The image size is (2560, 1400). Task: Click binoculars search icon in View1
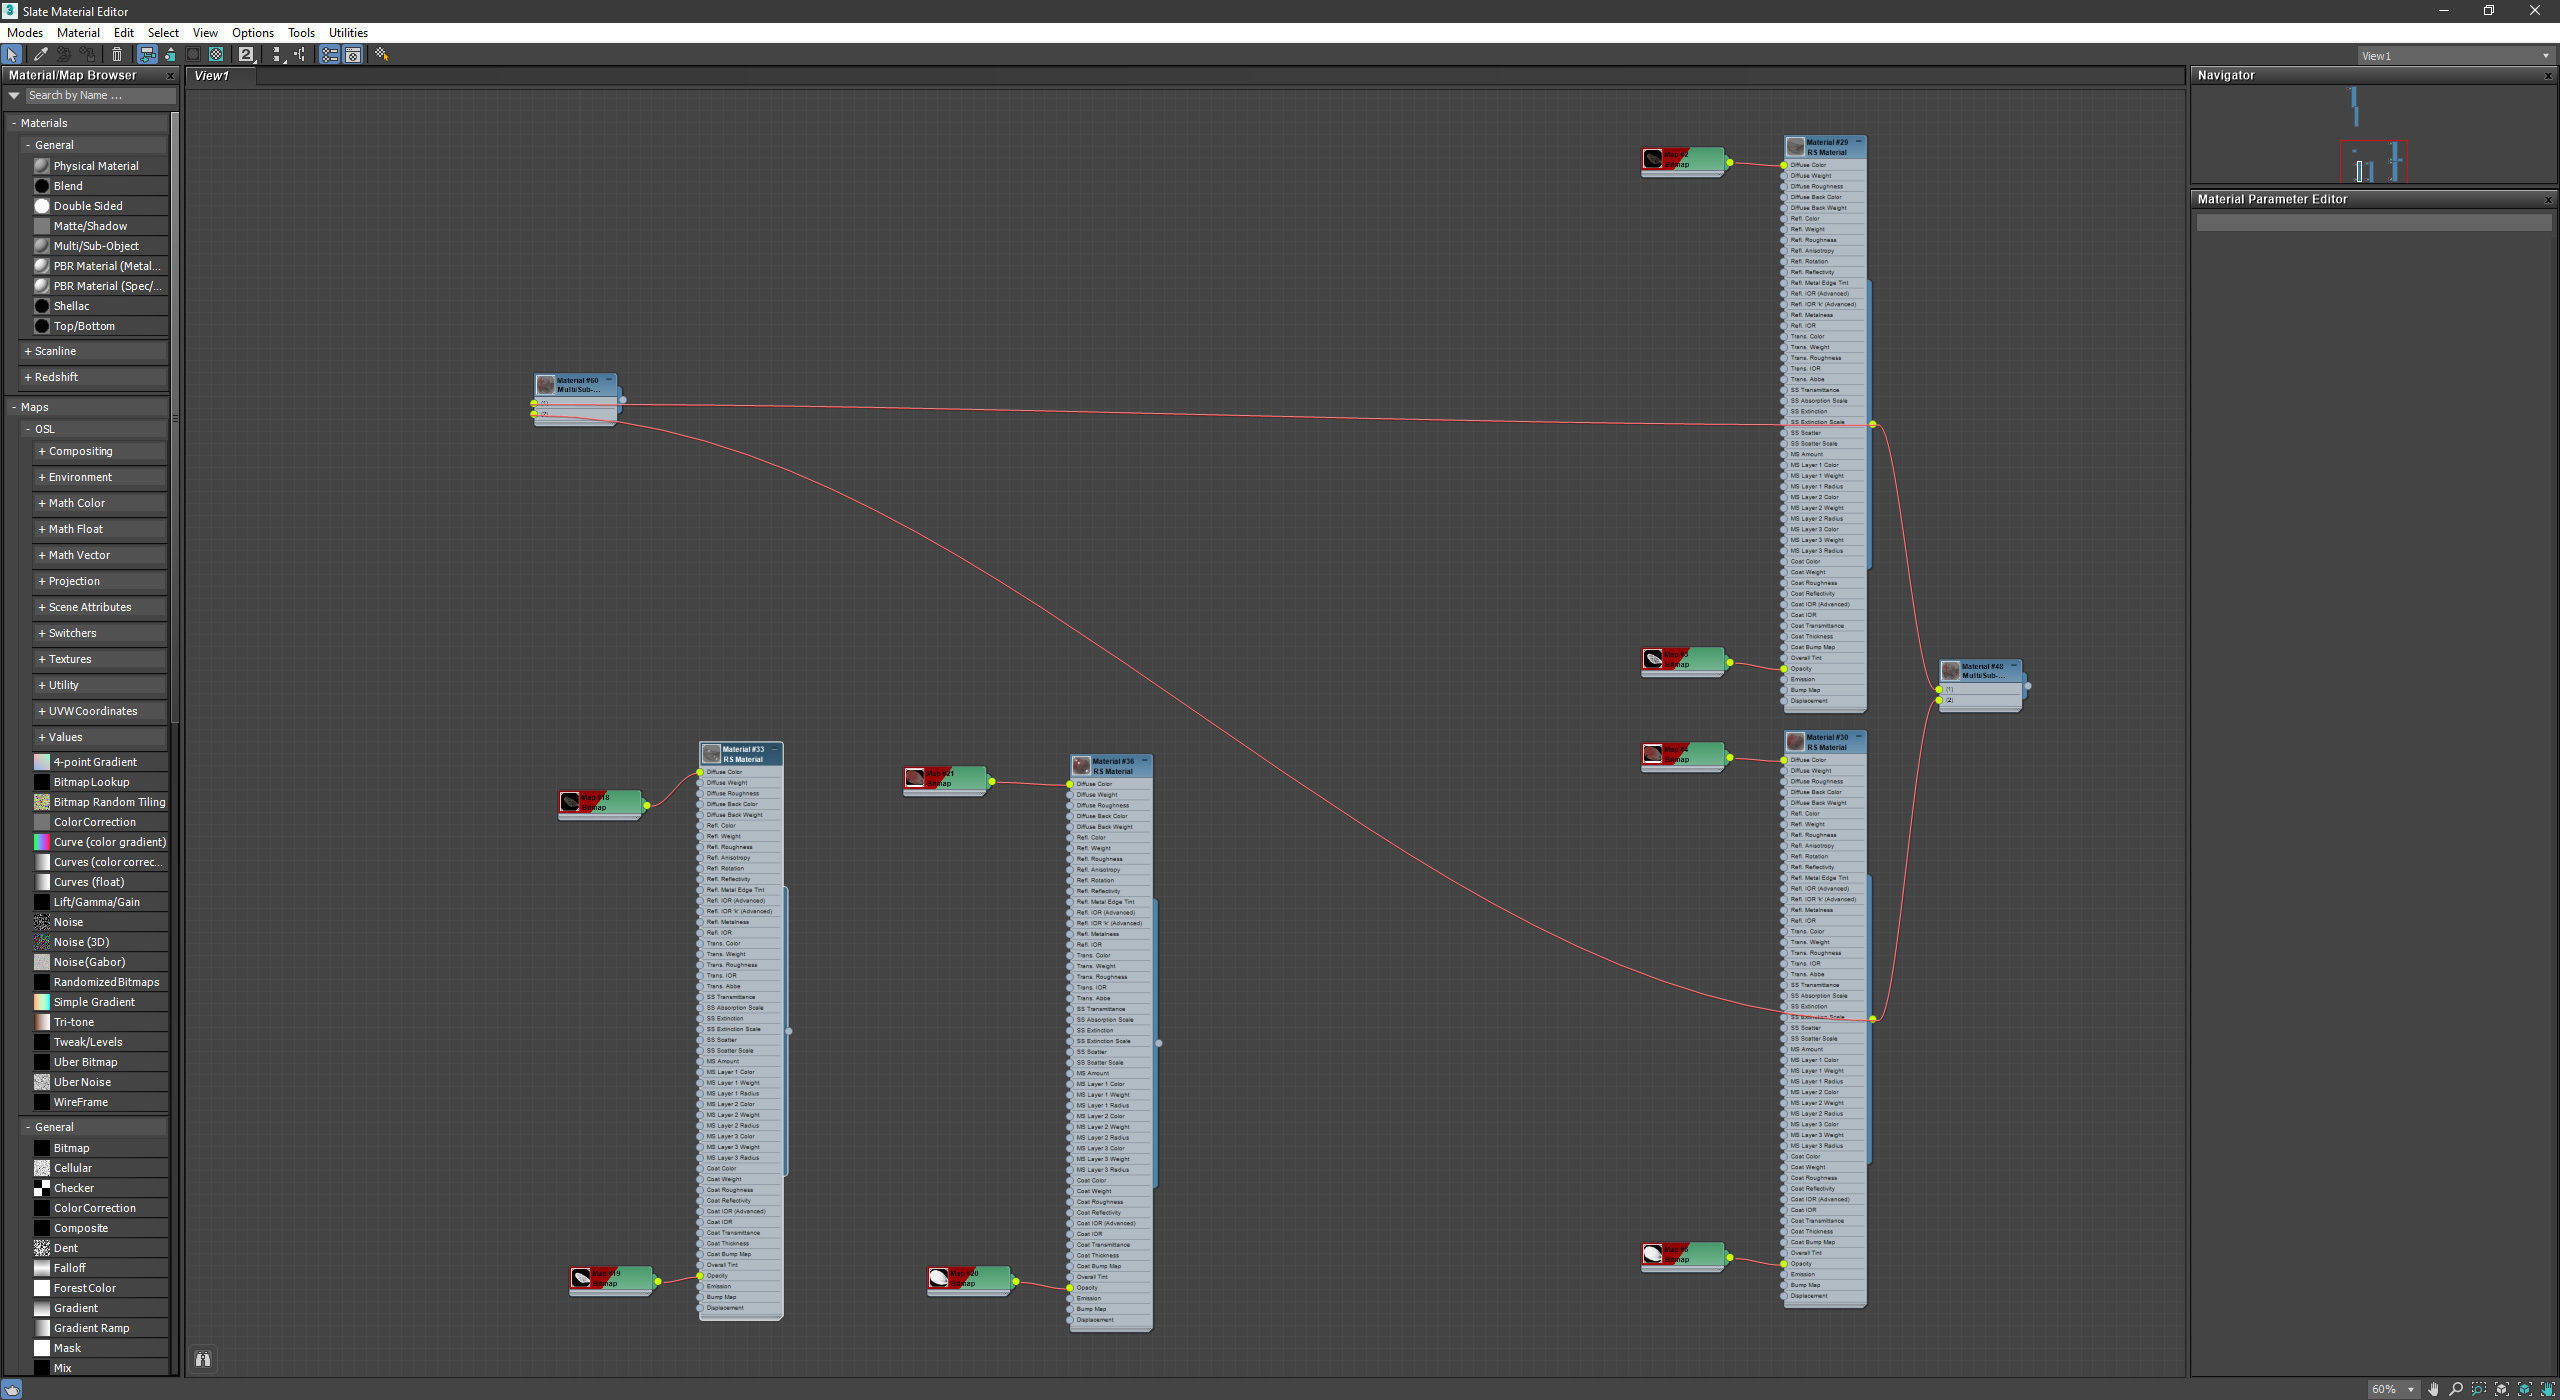203,1359
